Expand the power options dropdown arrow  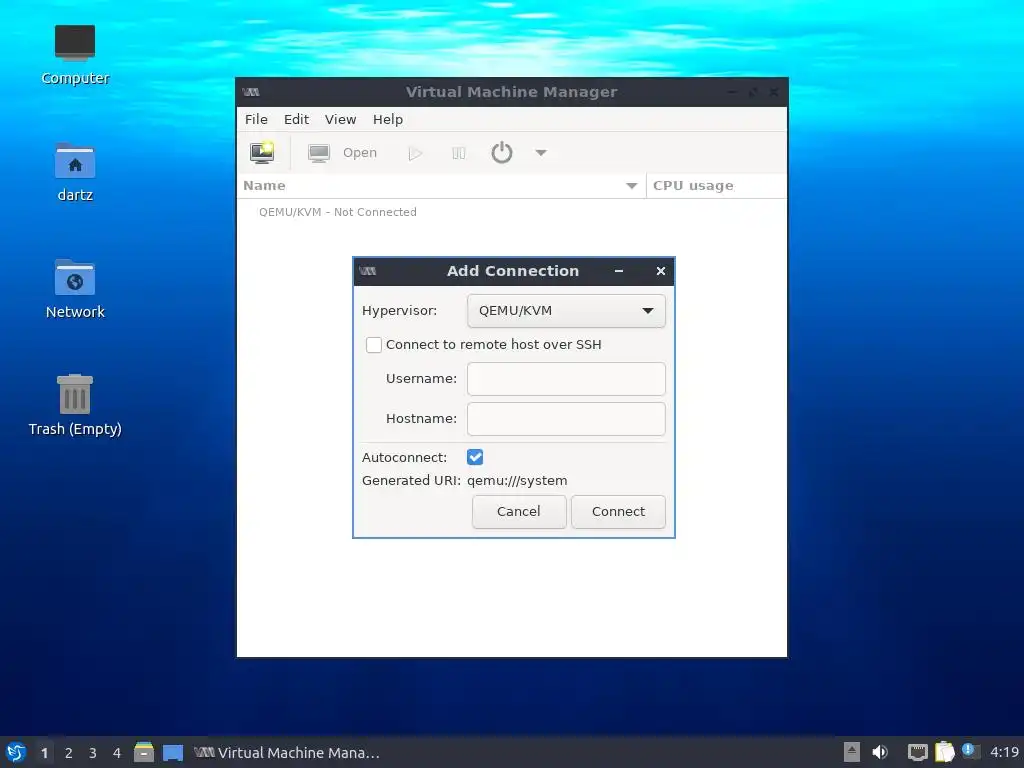[541, 153]
